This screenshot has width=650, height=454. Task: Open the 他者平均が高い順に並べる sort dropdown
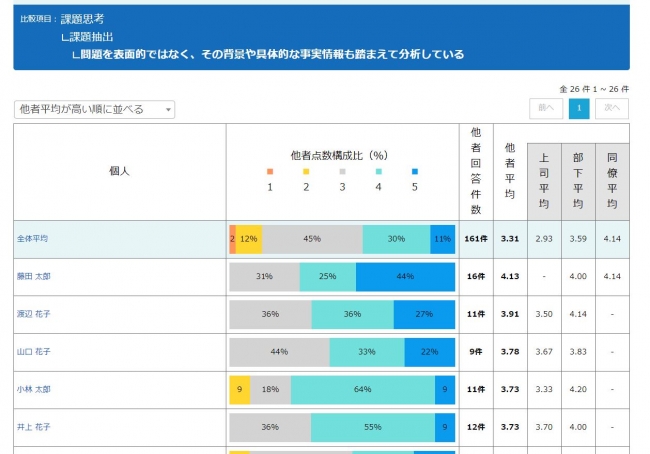(95, 109)
